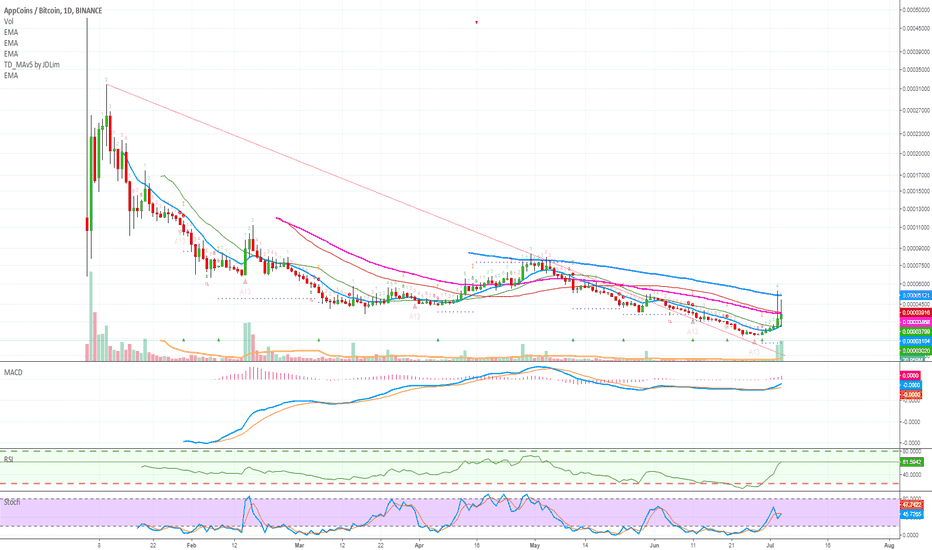Click the Mar label on the time axis
The width and height of the screenshot is (932, 550).
299,545
